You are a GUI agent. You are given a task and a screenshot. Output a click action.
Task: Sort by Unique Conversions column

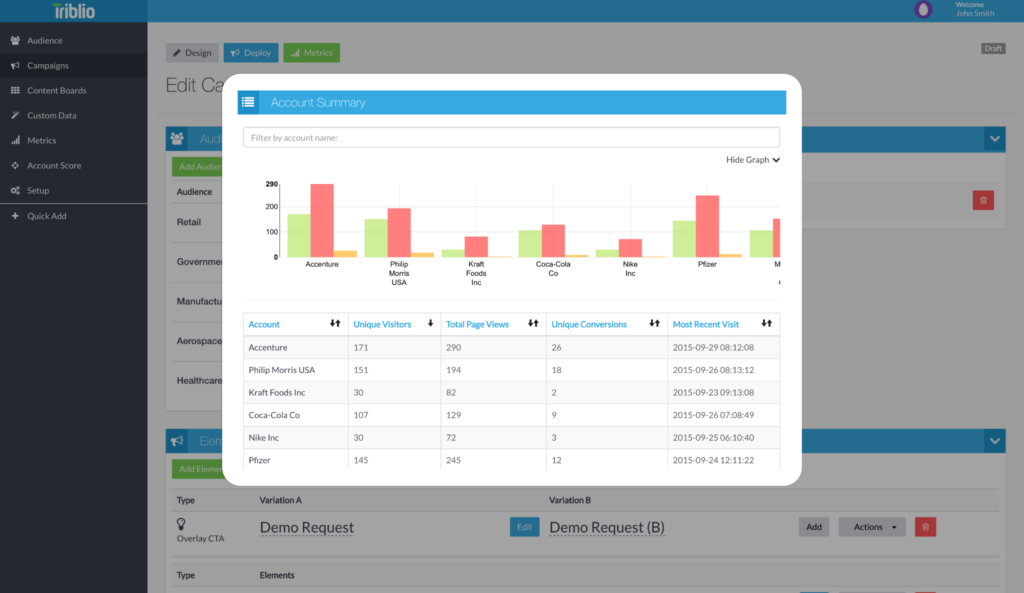588,325
